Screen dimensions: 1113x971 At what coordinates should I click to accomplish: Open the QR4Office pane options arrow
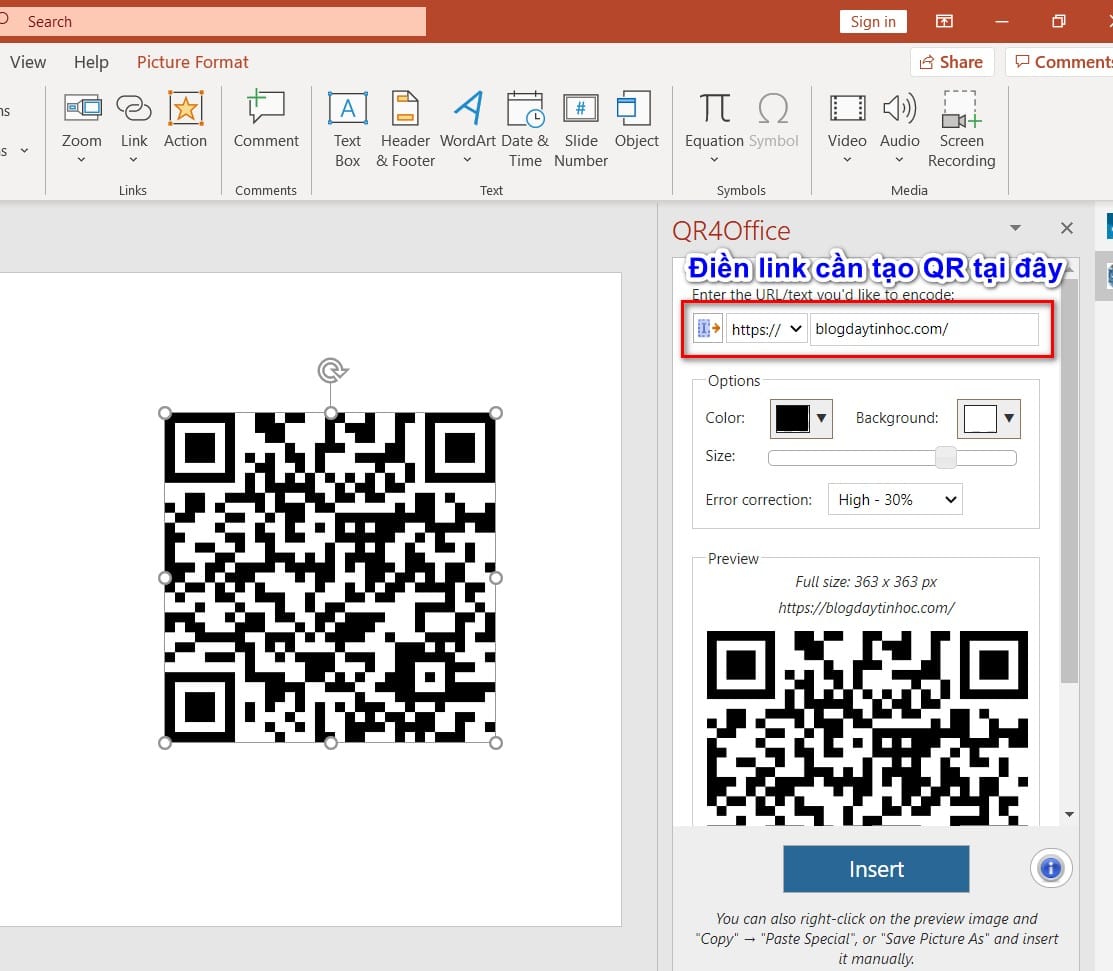[x=1015, y=229]
